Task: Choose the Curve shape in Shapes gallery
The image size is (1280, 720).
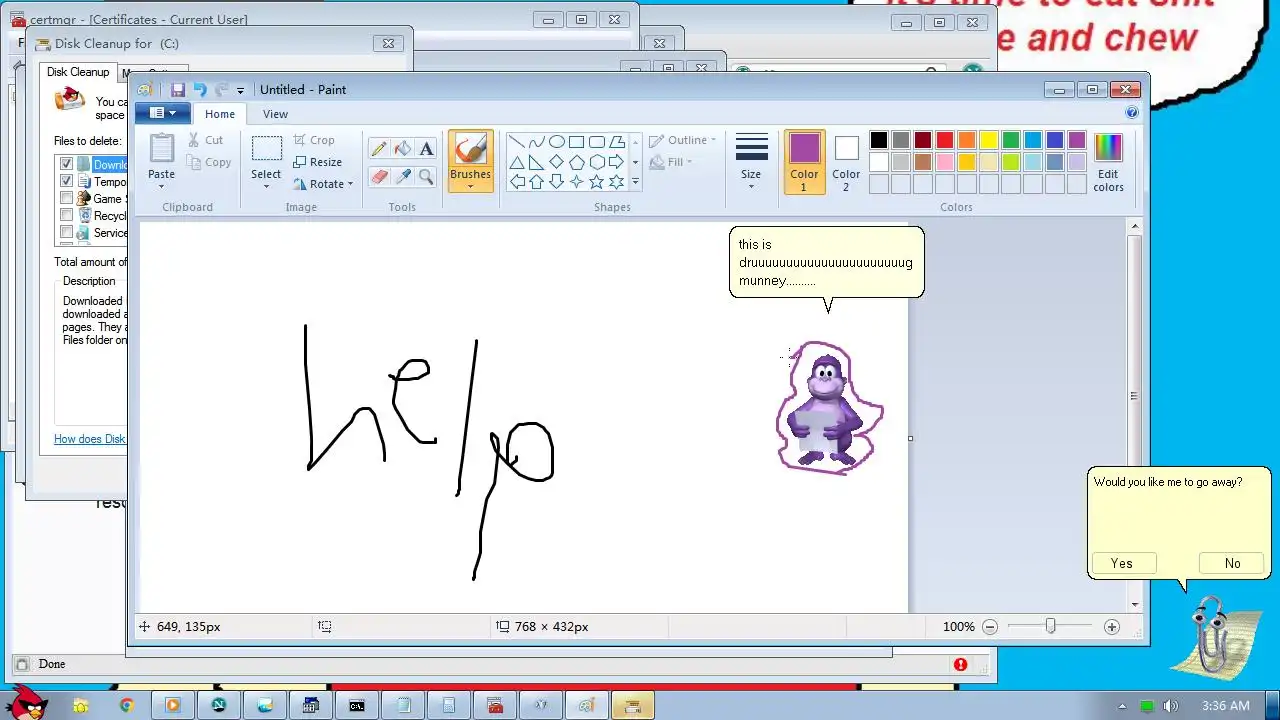Action: click(x=537, y=142)
